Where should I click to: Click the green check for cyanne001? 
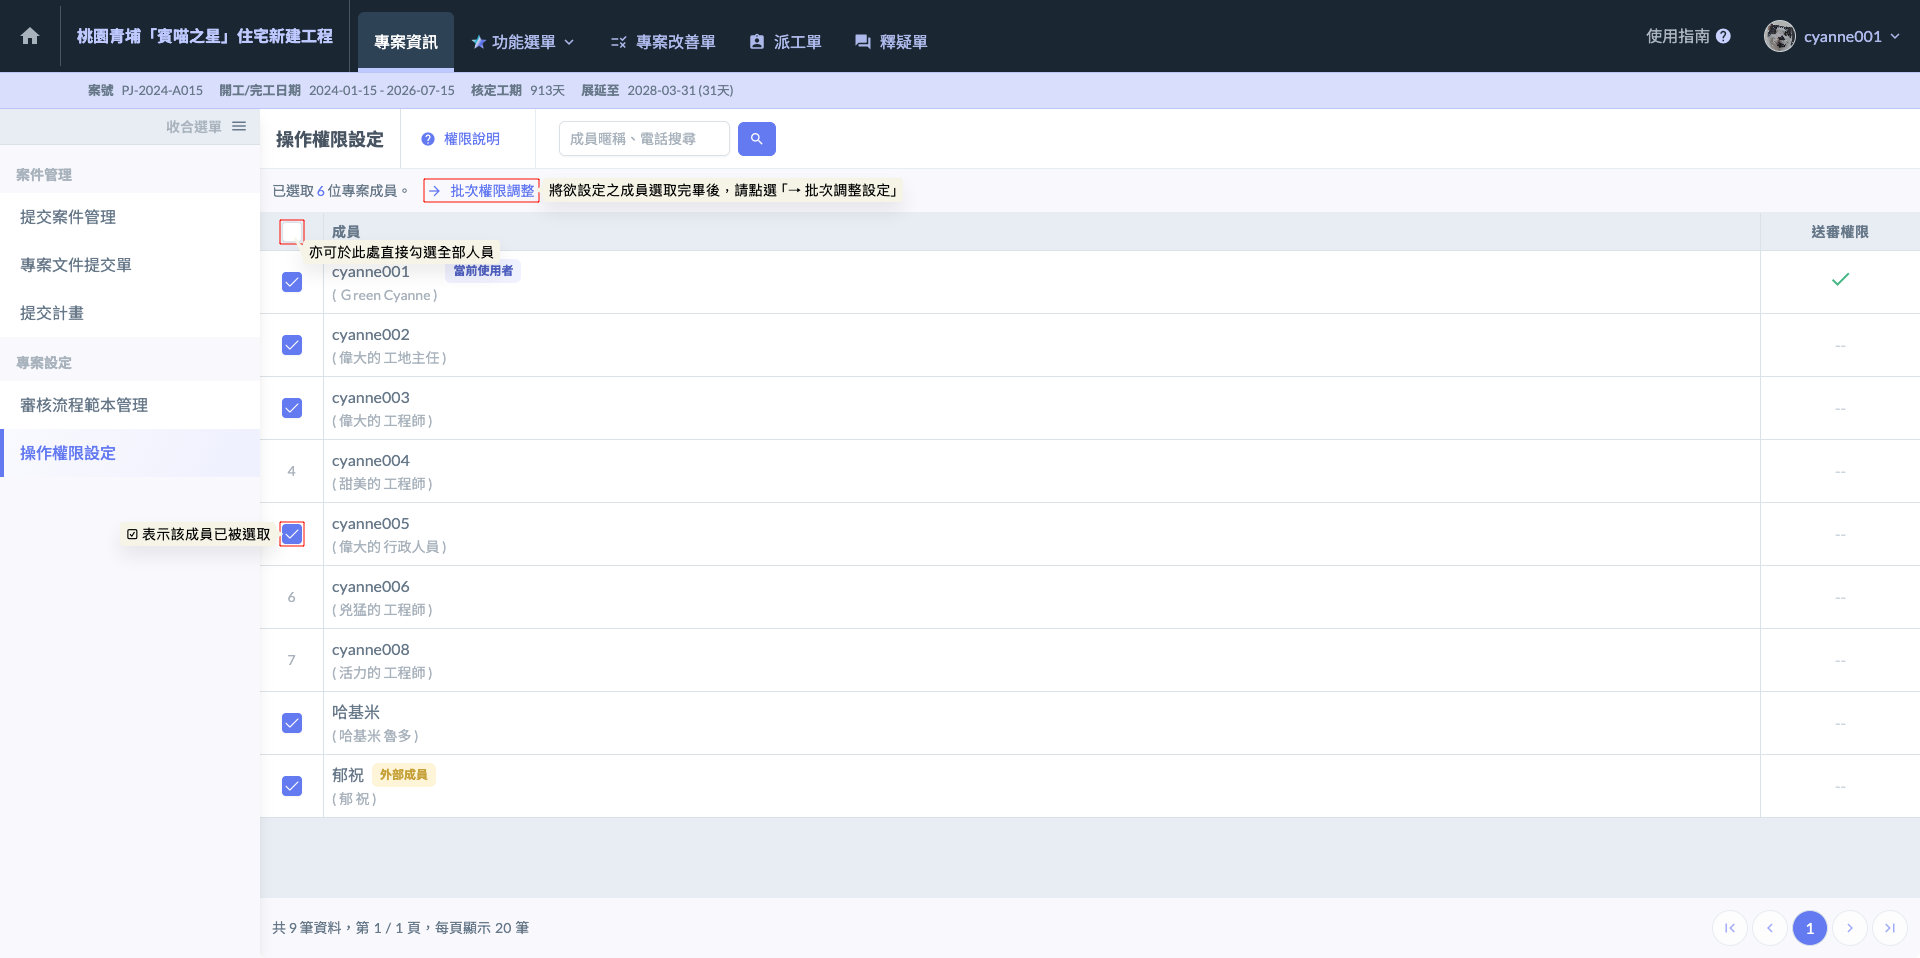click(x=1840, y=280)
